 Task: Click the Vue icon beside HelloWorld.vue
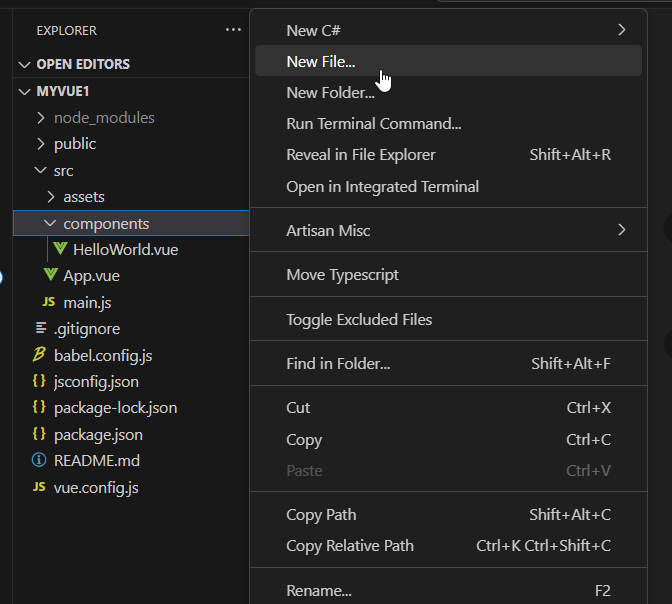tap(60, 249)
